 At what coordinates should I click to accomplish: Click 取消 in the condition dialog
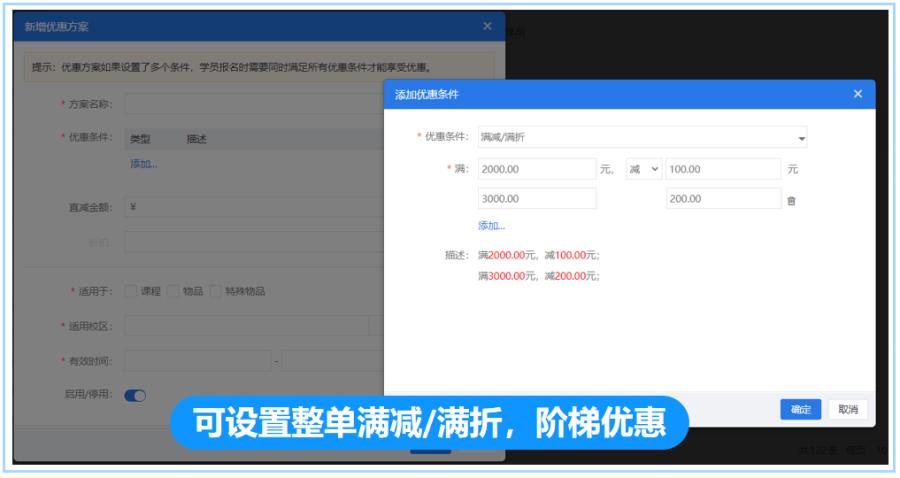(848, 409)
